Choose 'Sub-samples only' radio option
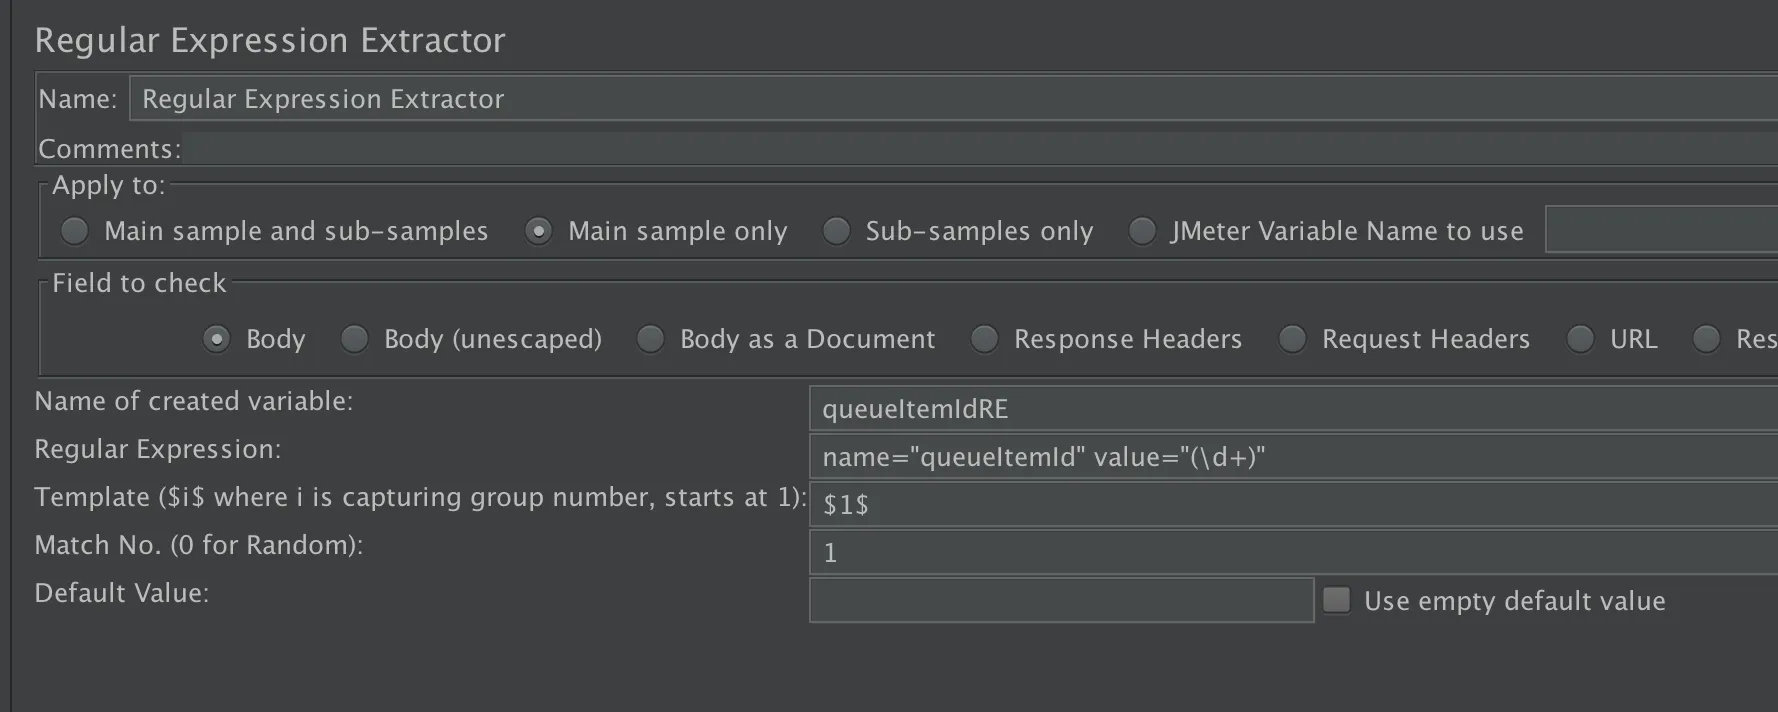Image resolution: width=1778 pixels, height=712 pixels. 836,231
